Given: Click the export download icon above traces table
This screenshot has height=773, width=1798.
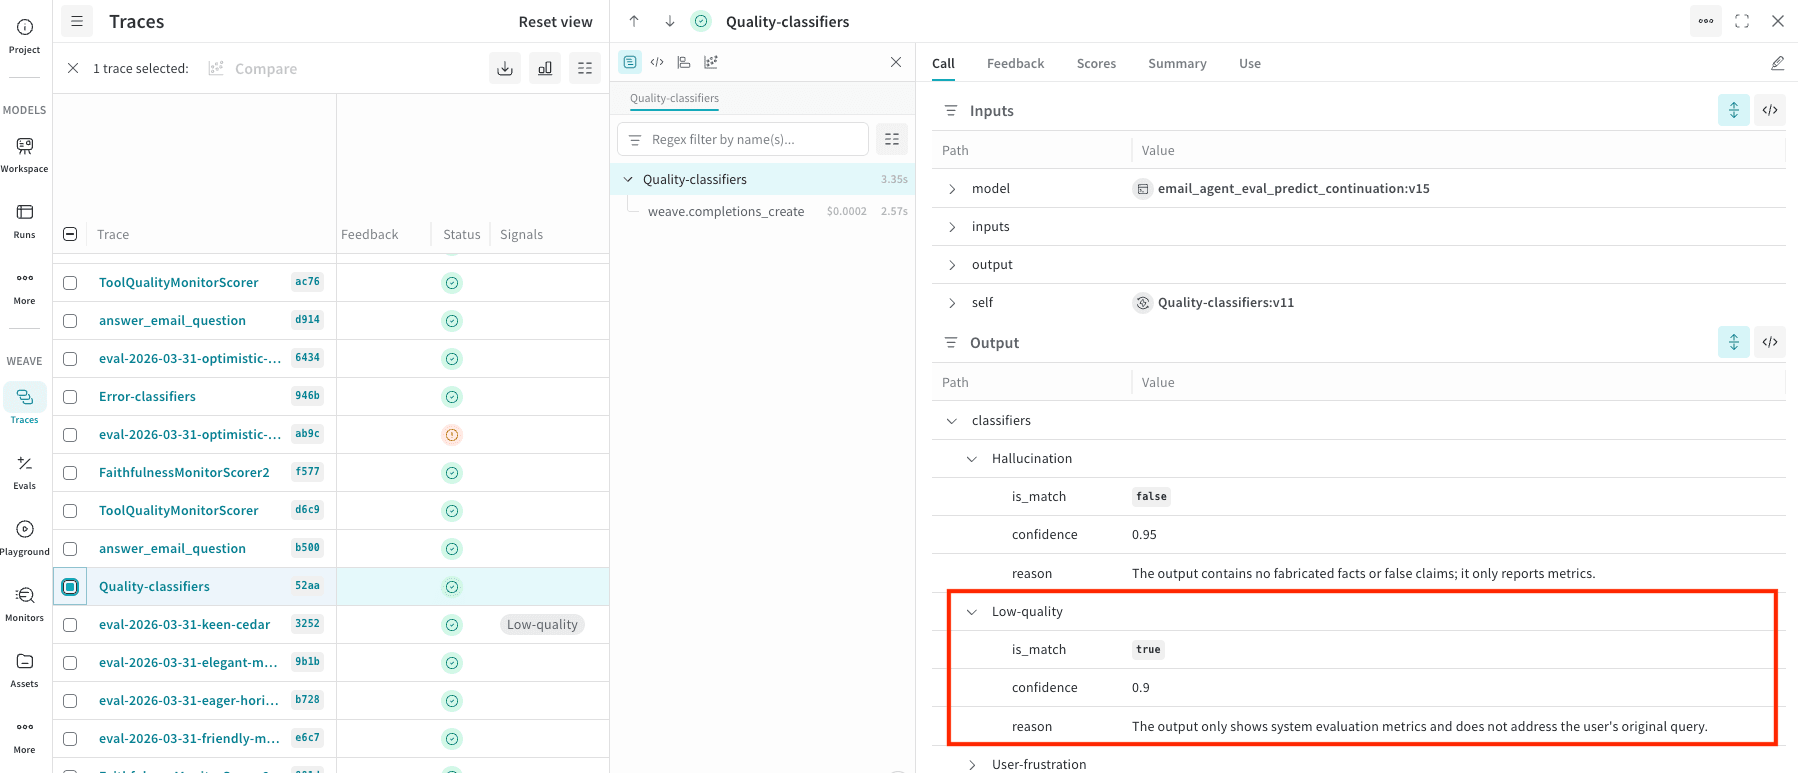Looking at the screenshot, I should click(x=505, y=68).
